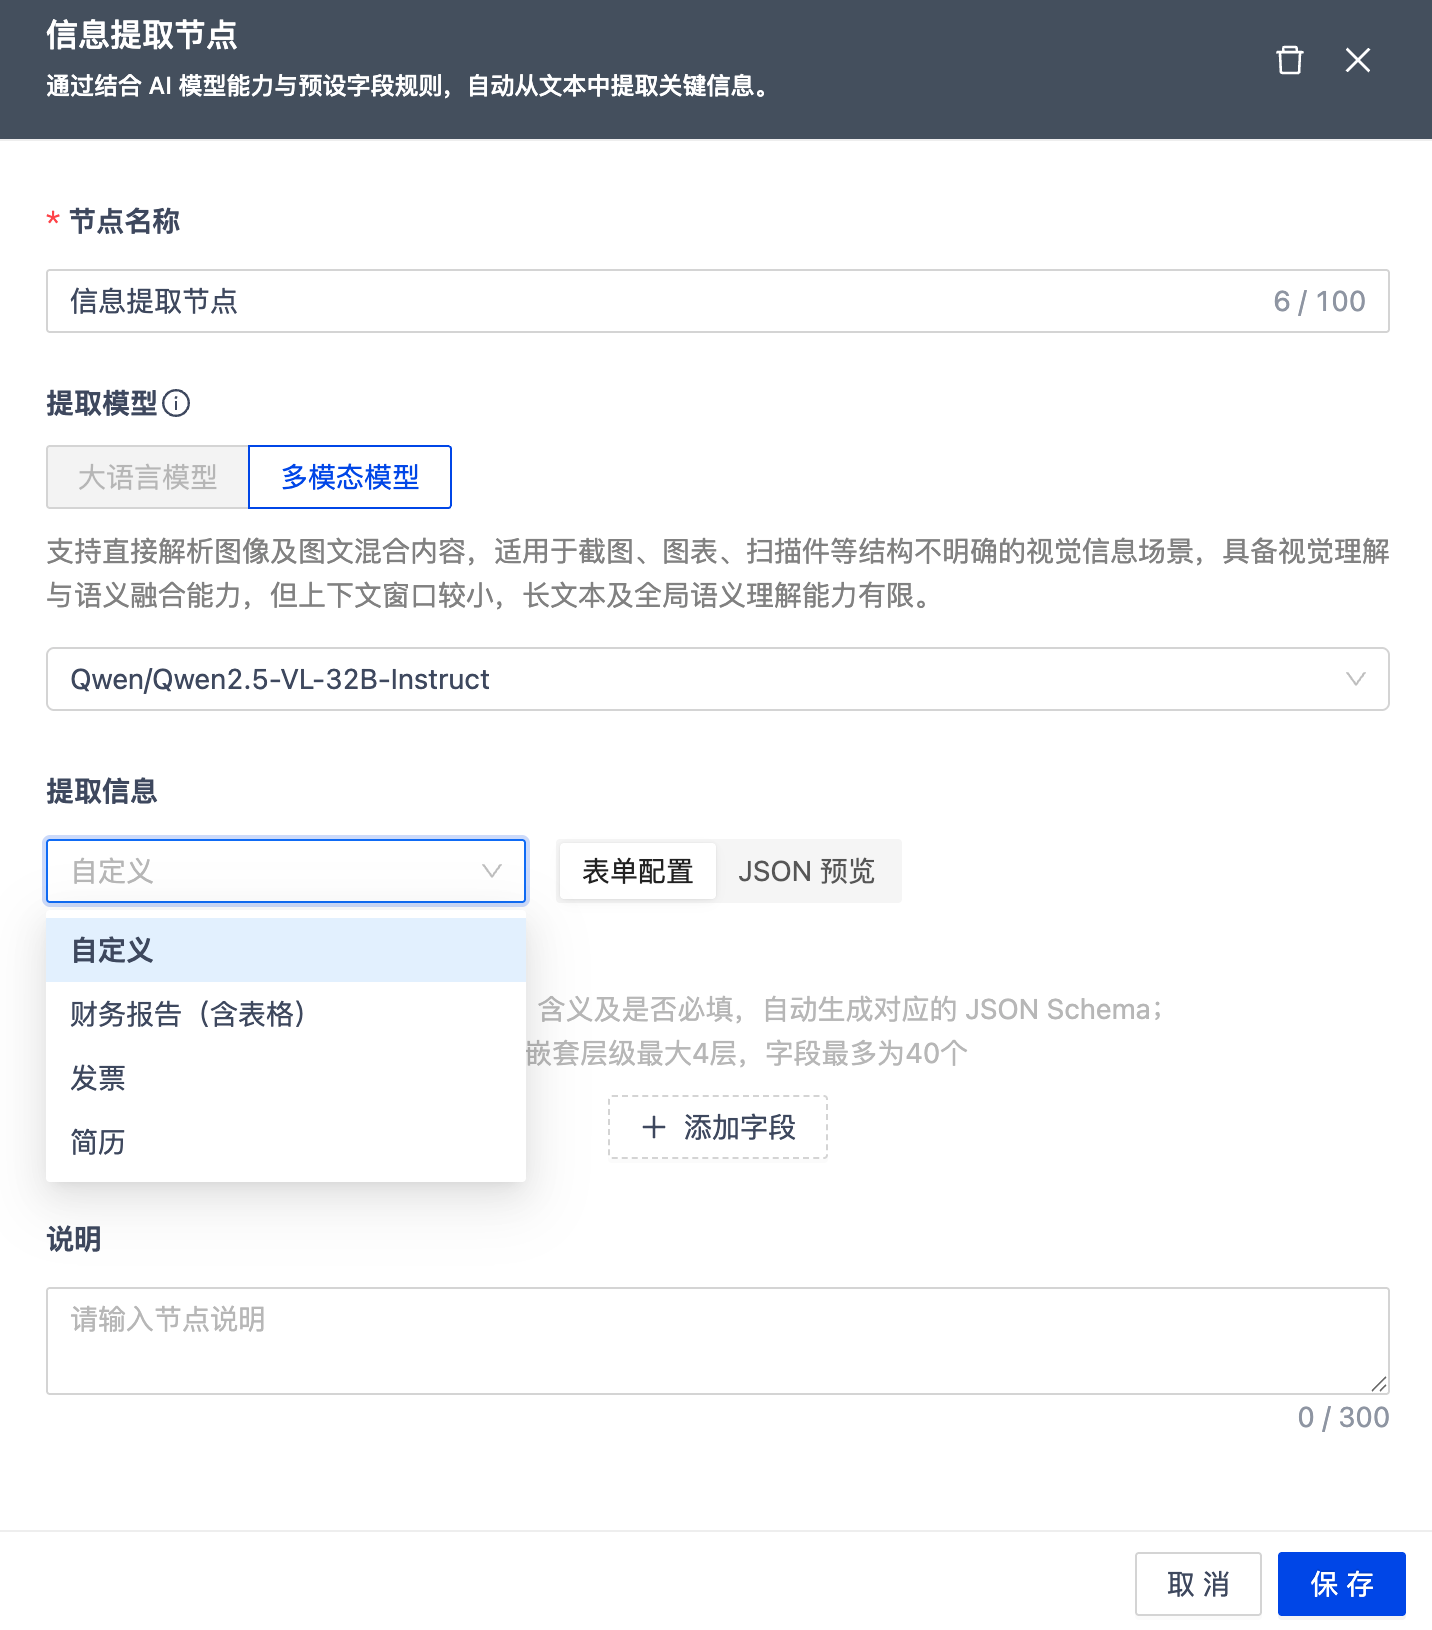1432x1630 pixels.
Task: Click the arrow in 提取信息 select box
Action: (x=491, y=871)
